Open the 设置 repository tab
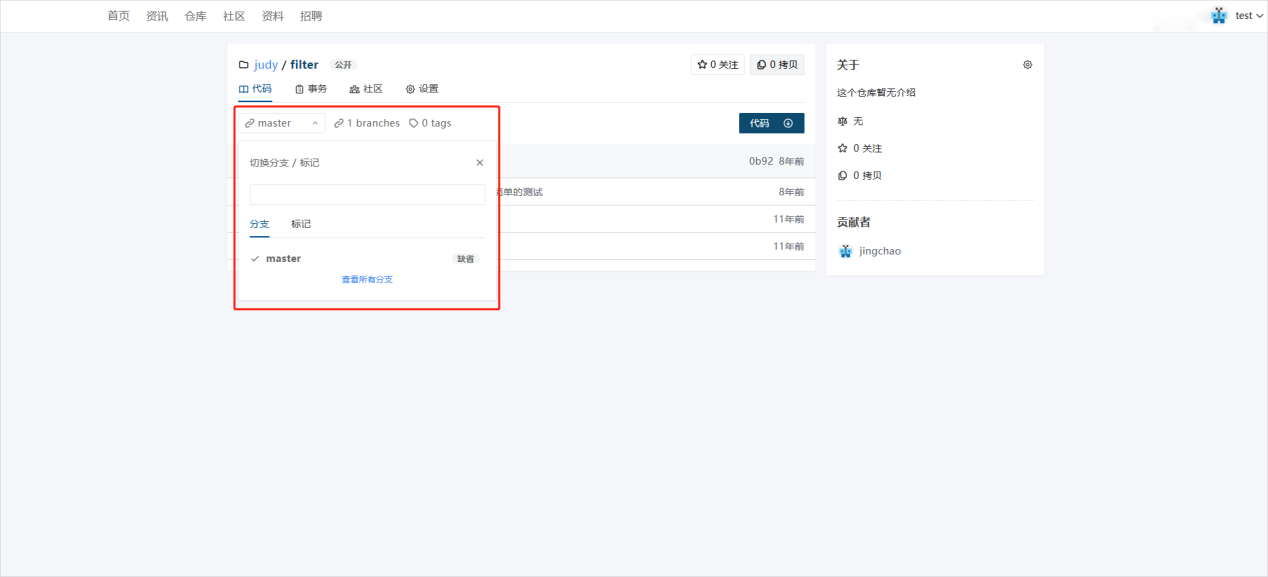The image size is (1268, 577). click(x=422, y=89)
